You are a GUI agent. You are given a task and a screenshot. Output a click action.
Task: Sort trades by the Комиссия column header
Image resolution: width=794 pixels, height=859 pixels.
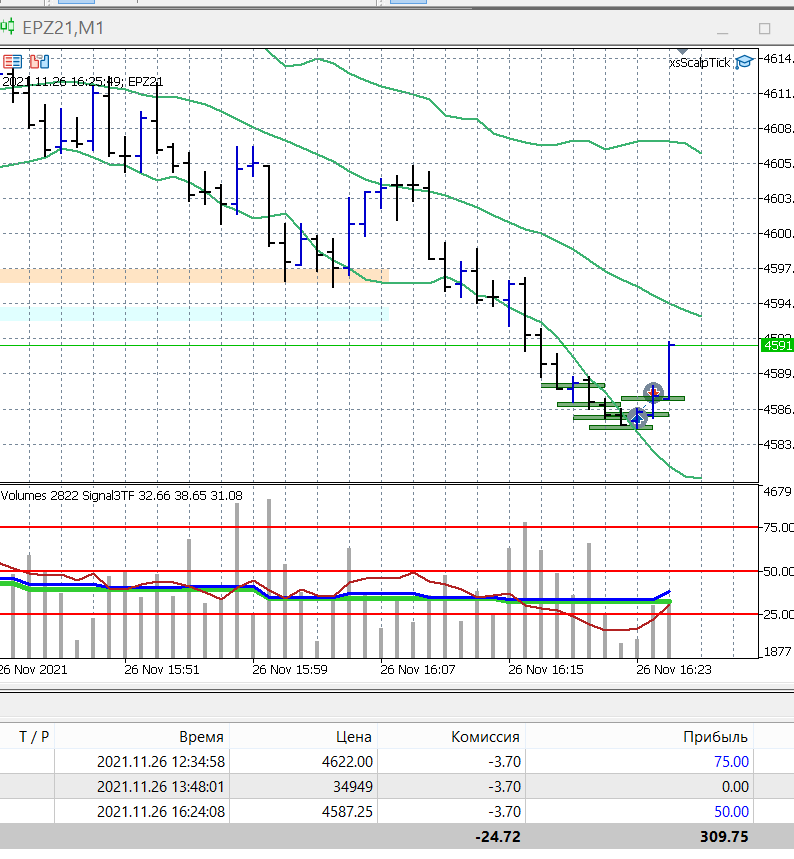[485, 737]
